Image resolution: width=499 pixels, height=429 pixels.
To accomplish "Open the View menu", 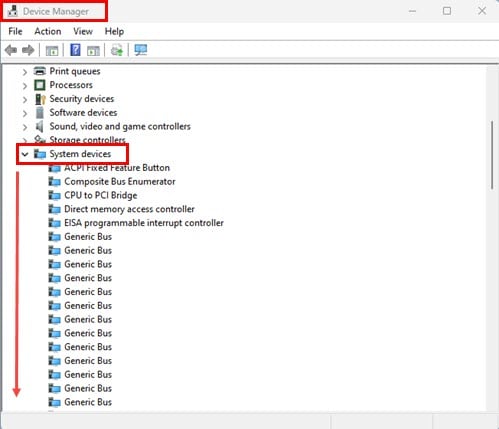I will pyautogui.click(x=83, y=31).
